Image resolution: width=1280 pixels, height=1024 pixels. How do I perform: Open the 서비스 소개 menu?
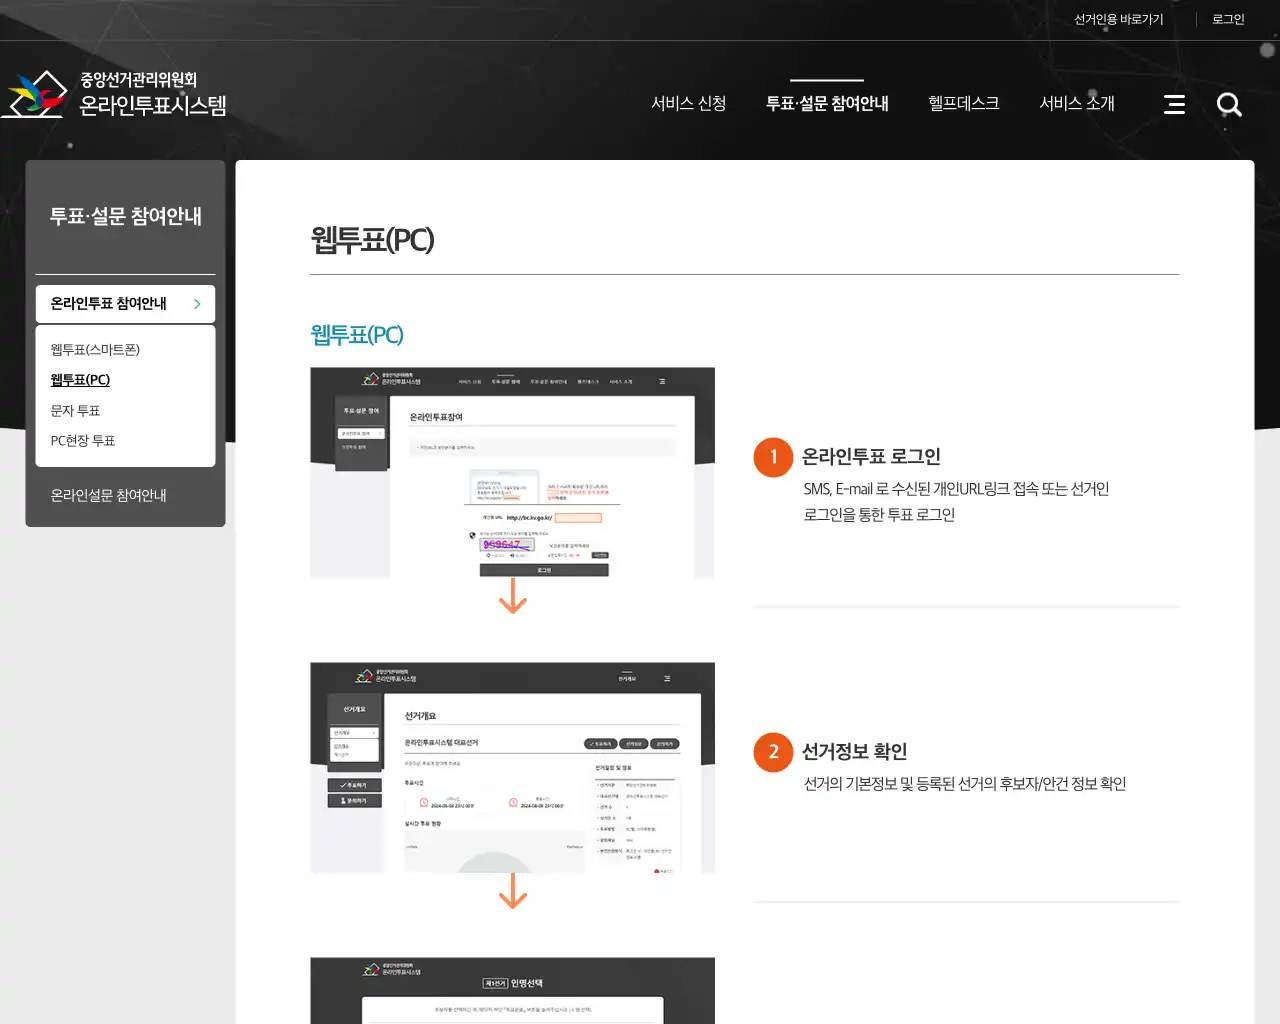tap(1076, 103)
